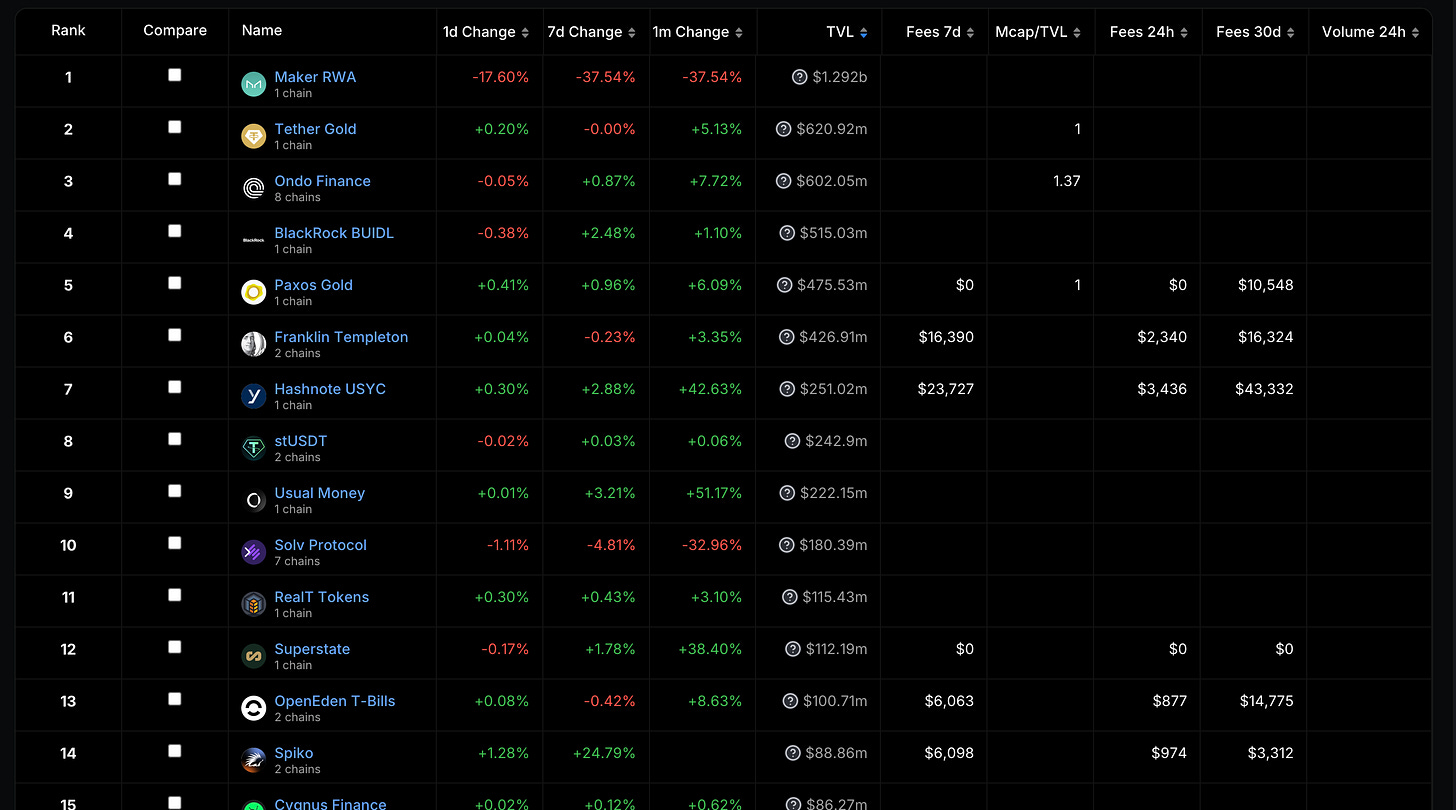Click the TVL info icon for Spiko

pyautogui.click(x=793, y=753)
